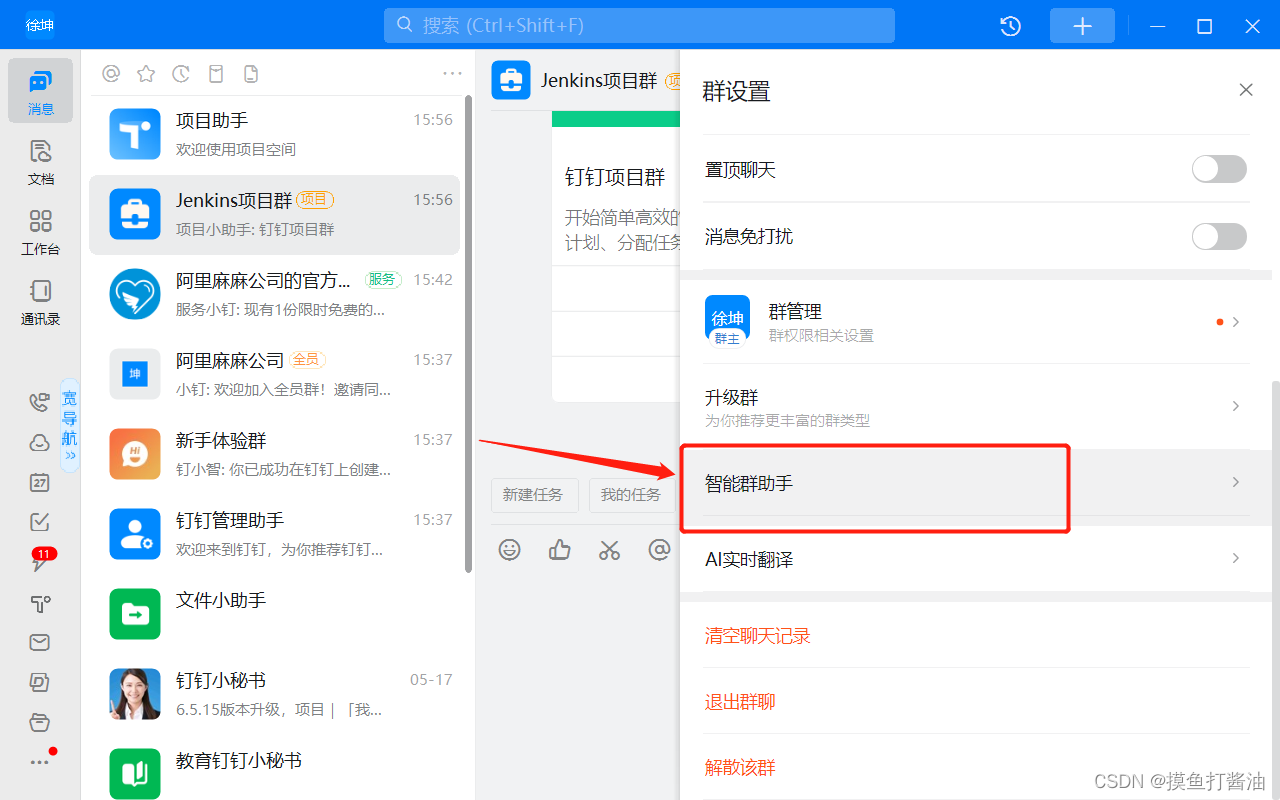
Task: Close the 群设置 panel
Action: (1246, 90)
